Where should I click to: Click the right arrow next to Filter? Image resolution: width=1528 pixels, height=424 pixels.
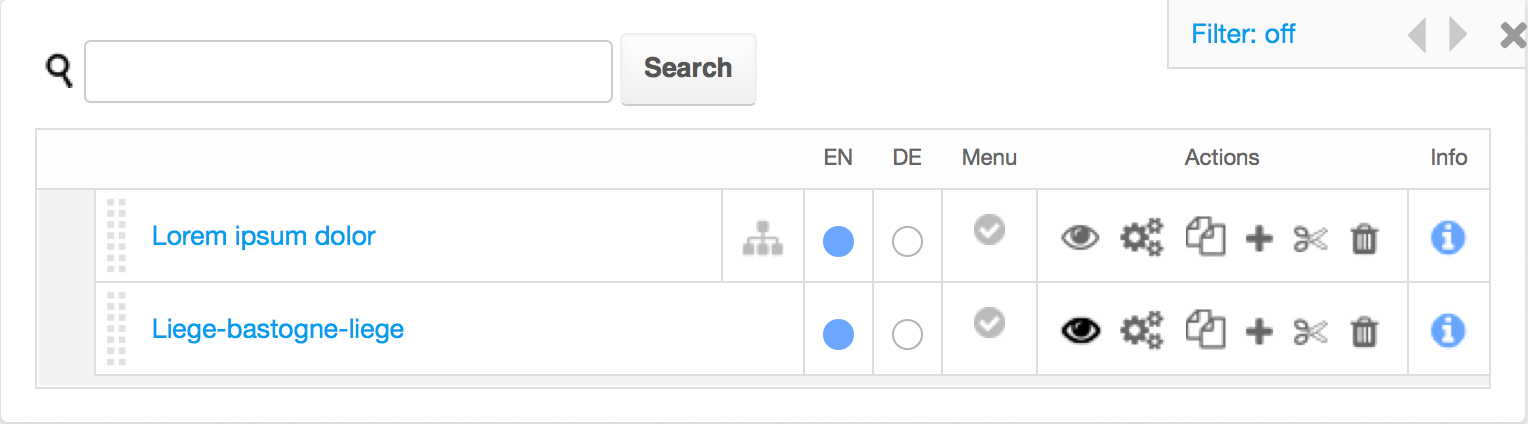[1458, 35]
